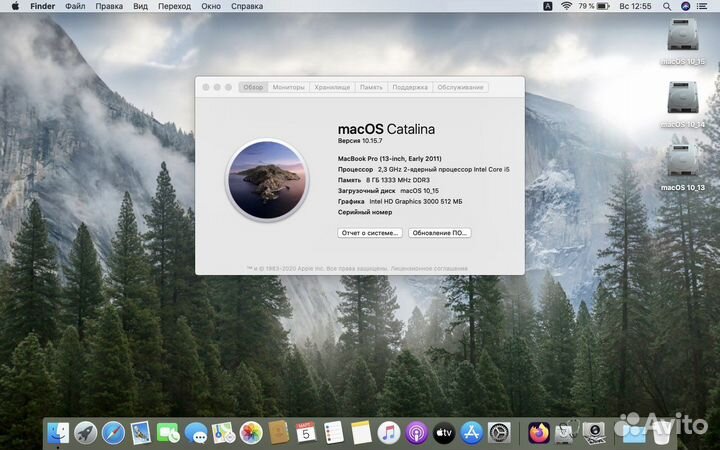This screenshot has width=720, height=450.
Task: Close the About This Mac window
Action: (206, 87)
